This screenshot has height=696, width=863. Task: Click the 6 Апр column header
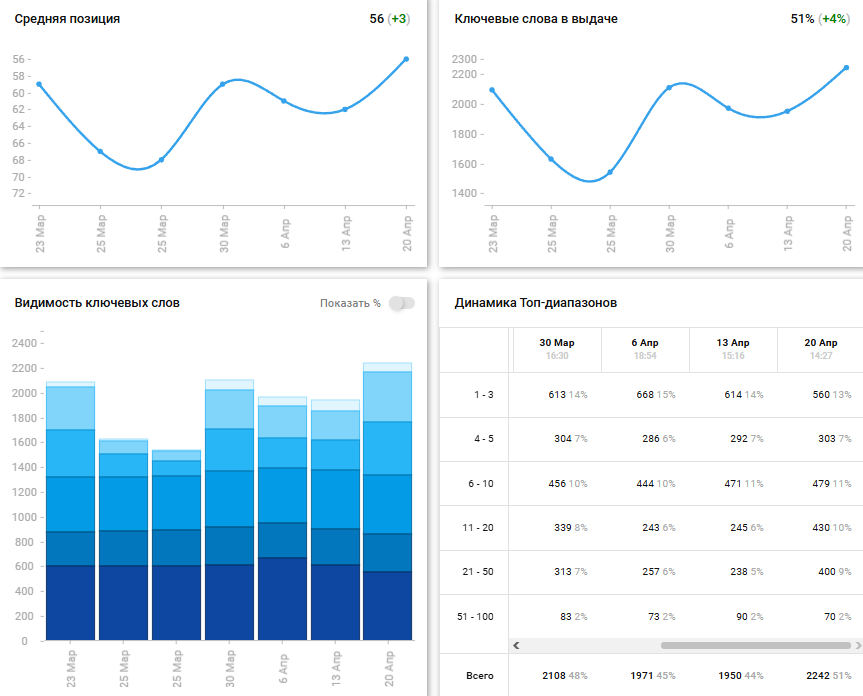(x=645, y=349)
